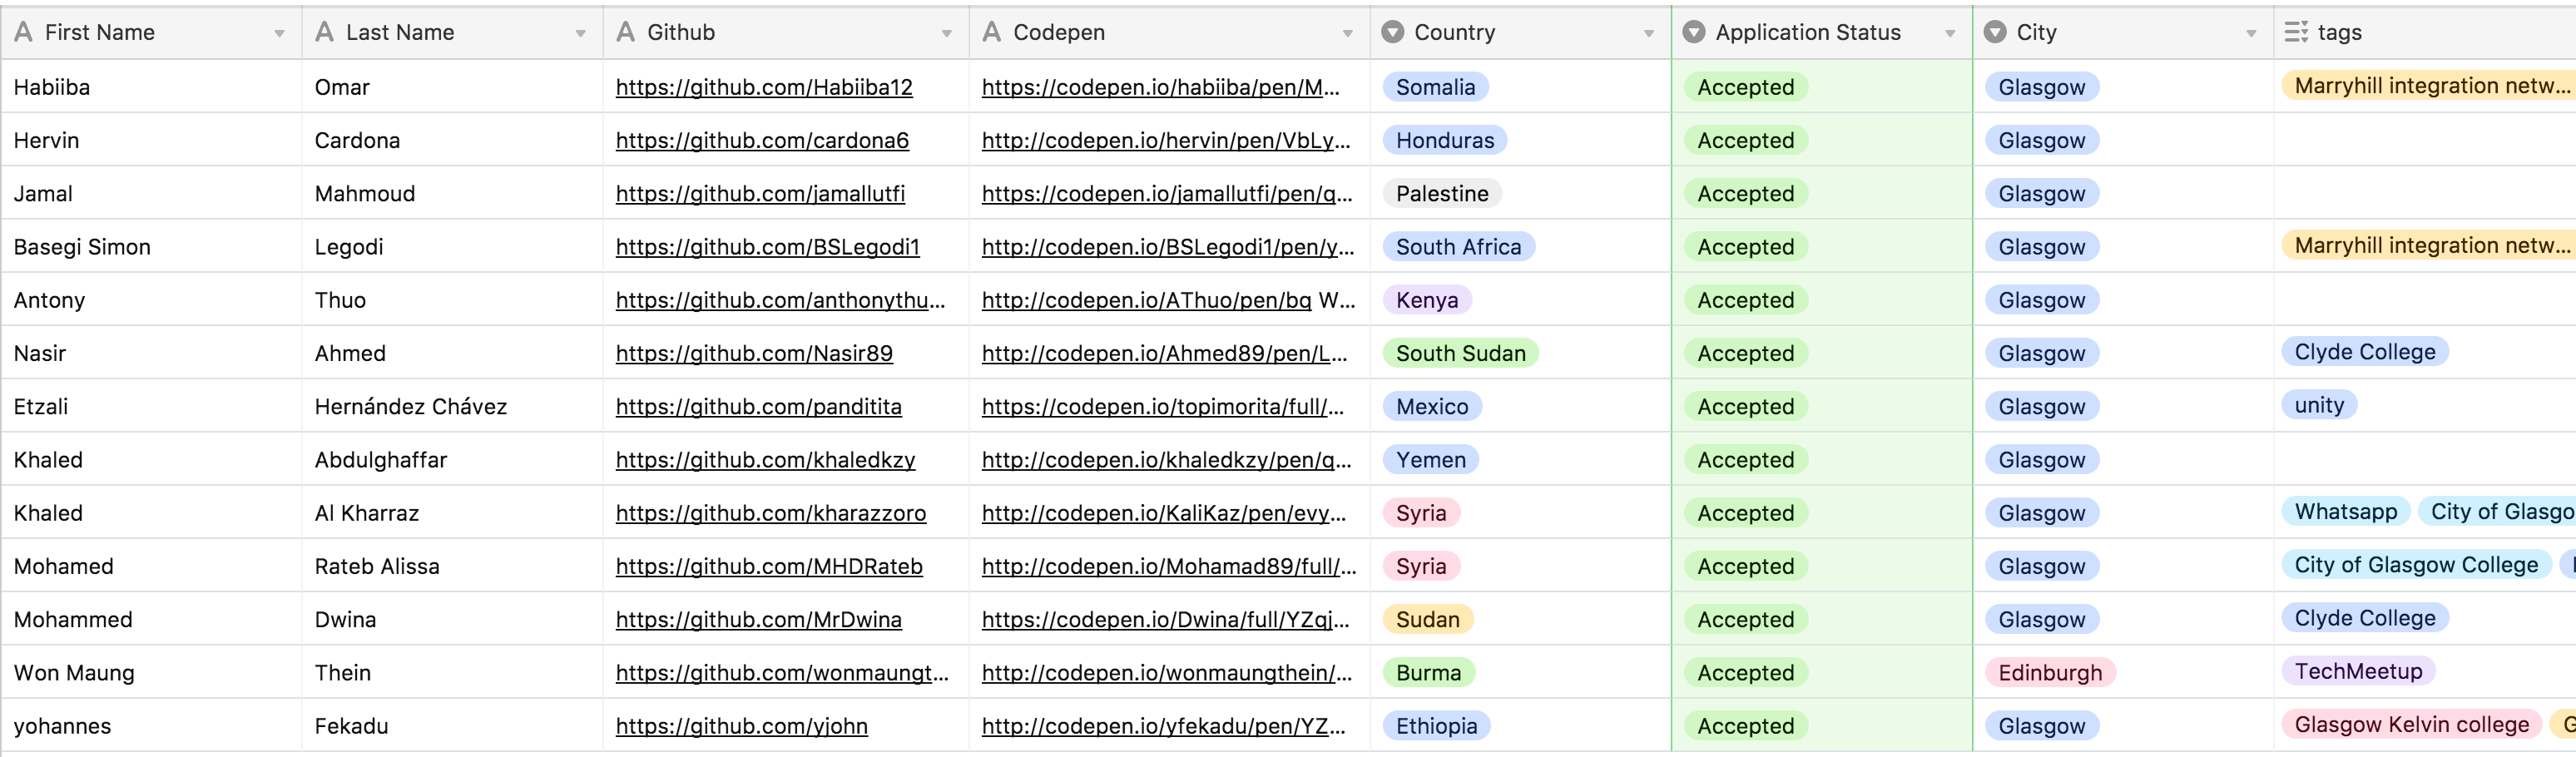Click the Github column text type icon
Image resolution: width=2576 pixels, height=757 pixels.
click(x=626, y=32)
